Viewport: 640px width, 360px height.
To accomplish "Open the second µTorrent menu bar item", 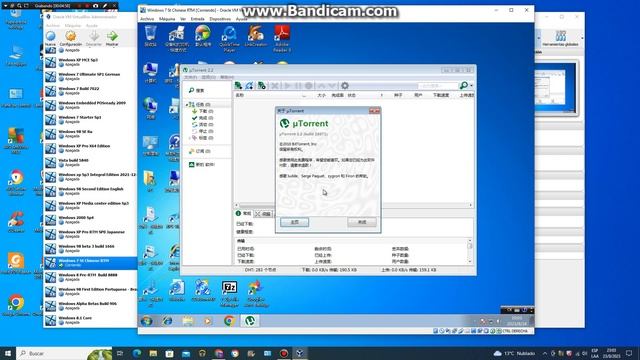I will click(x=209, y=77).
